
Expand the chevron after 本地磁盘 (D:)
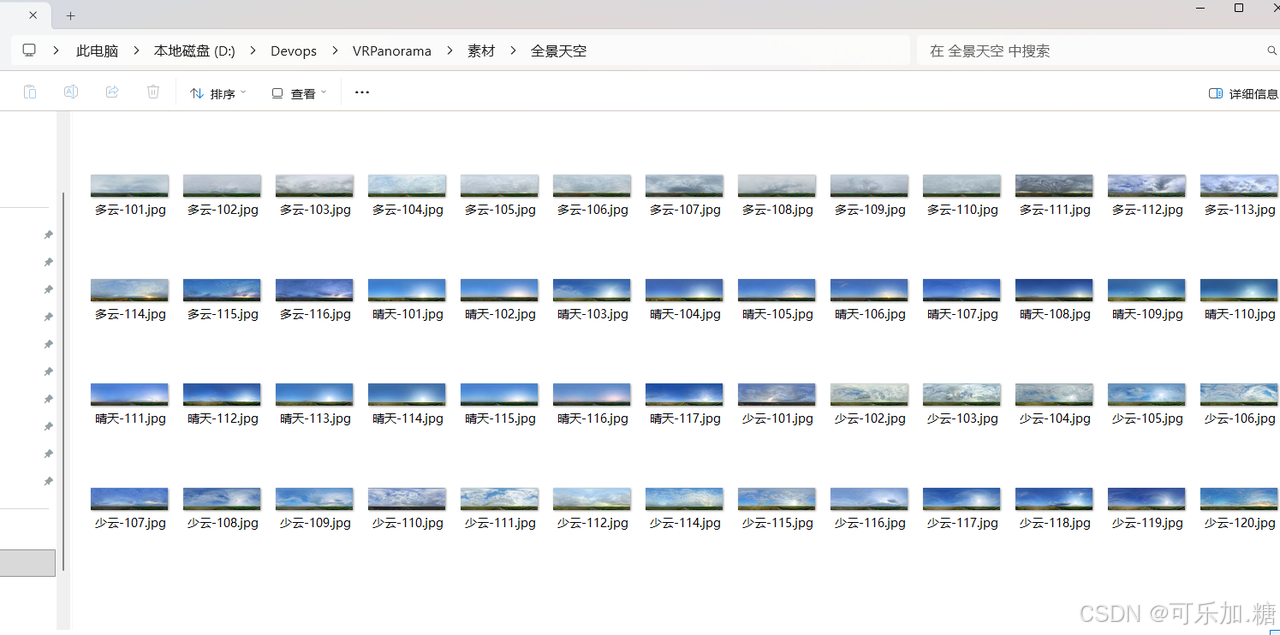[x=253, y=51]
